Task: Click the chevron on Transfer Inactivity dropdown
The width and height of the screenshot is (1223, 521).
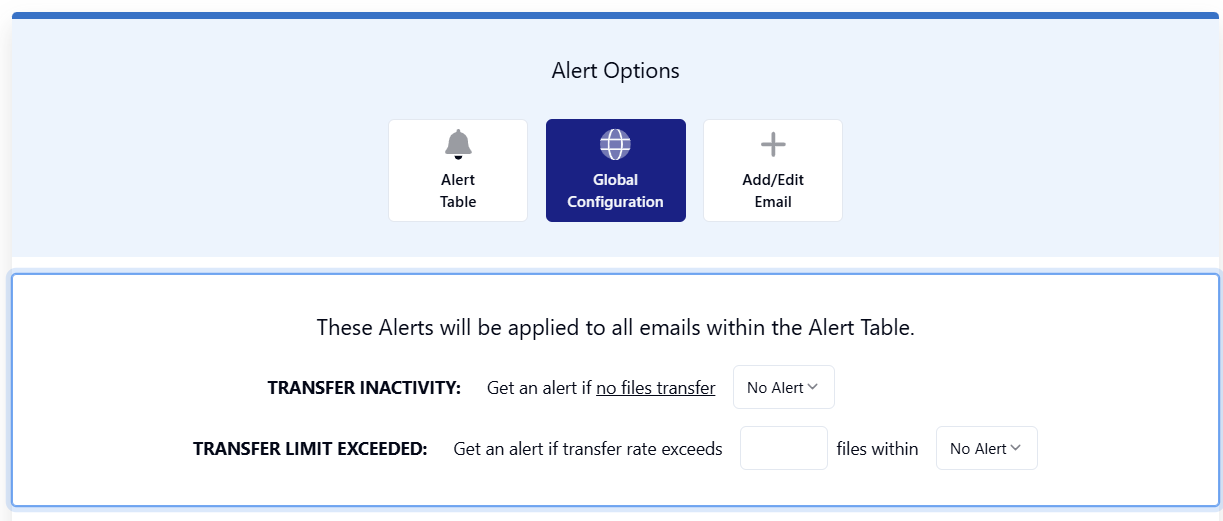Action: coord(813,387)
